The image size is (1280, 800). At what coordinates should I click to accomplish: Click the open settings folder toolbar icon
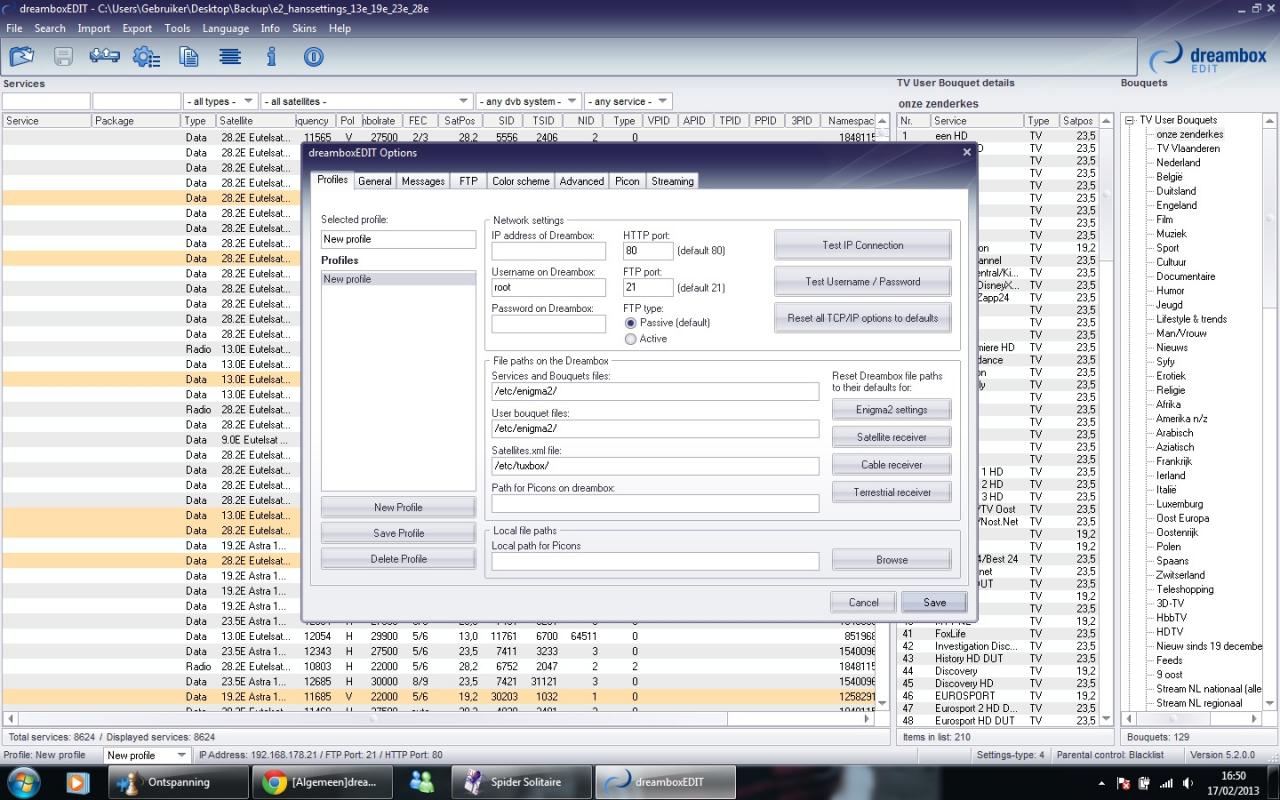[21, 57]
